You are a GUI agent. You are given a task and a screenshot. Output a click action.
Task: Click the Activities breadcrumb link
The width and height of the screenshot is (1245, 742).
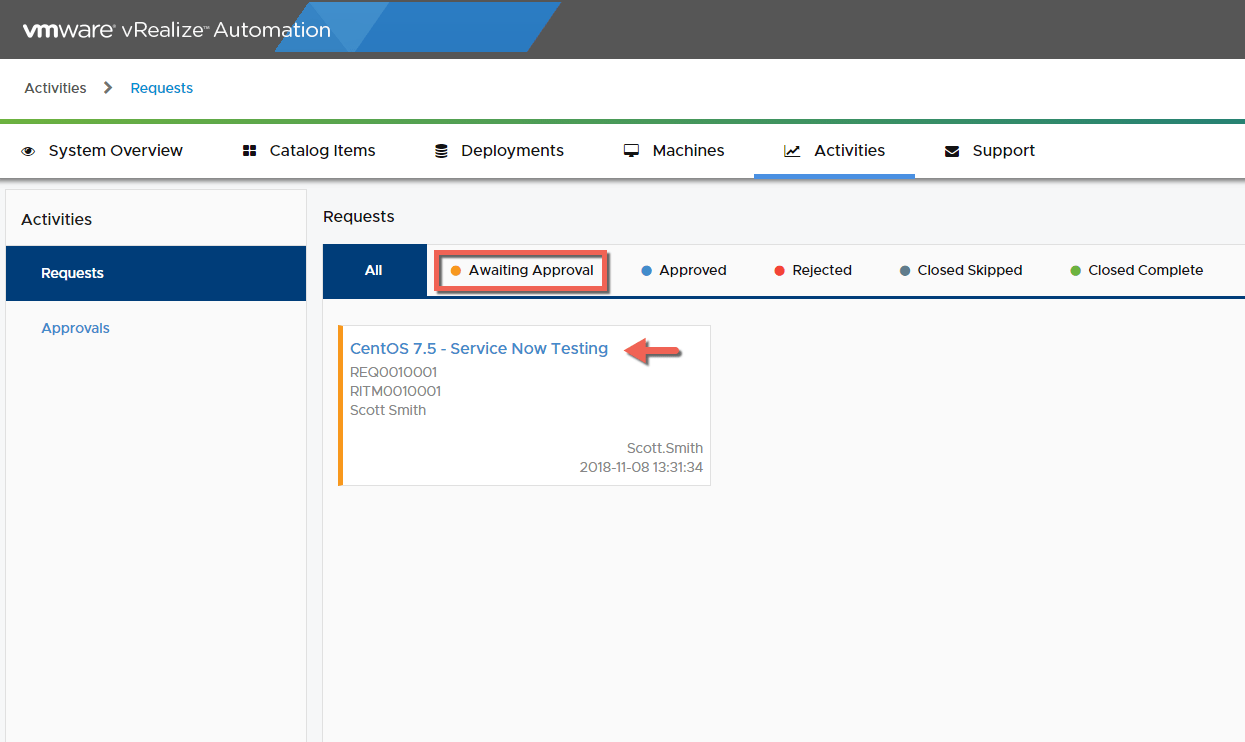[x=55, y=88]
